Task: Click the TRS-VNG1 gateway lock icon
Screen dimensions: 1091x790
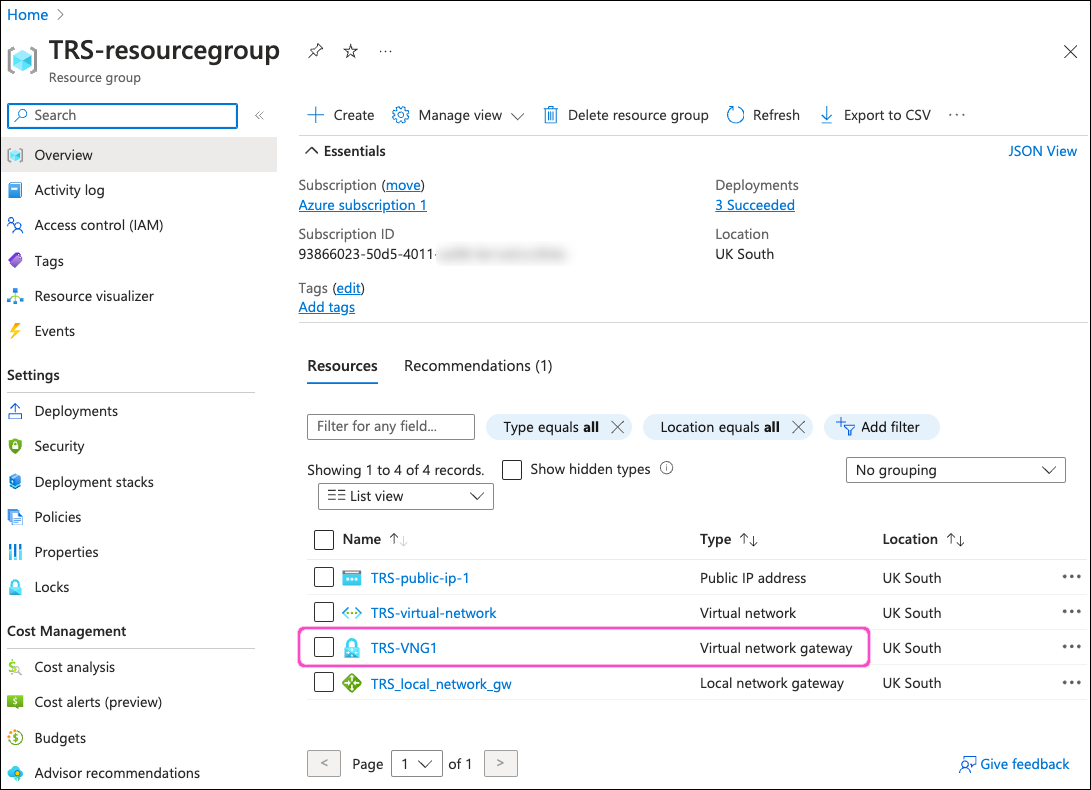Action: [352, 648]
